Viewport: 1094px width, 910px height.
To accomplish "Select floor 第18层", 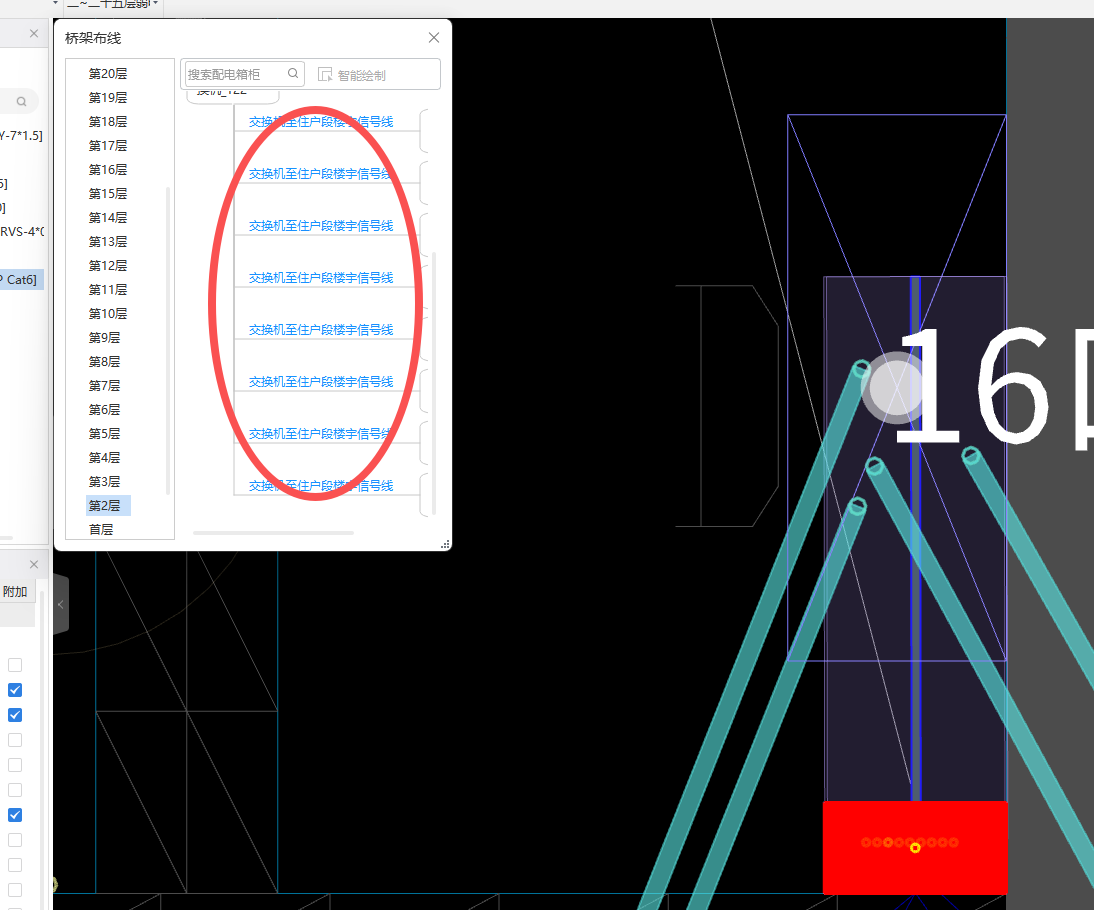I will click(x=108, y=122).
